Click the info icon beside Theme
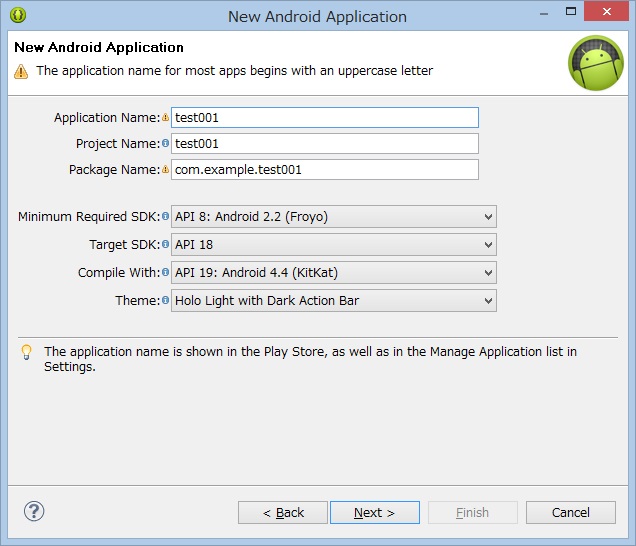 (165, 300)
